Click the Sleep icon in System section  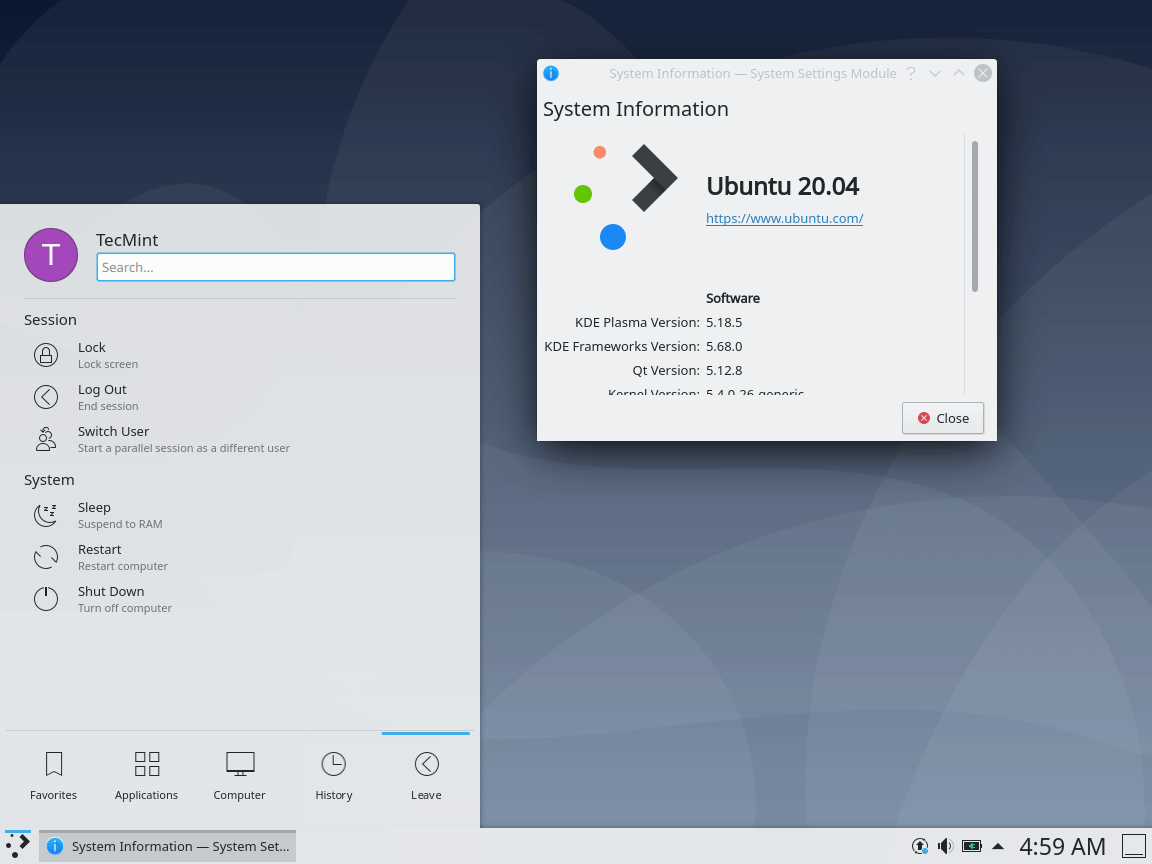(x=46, y=515)
